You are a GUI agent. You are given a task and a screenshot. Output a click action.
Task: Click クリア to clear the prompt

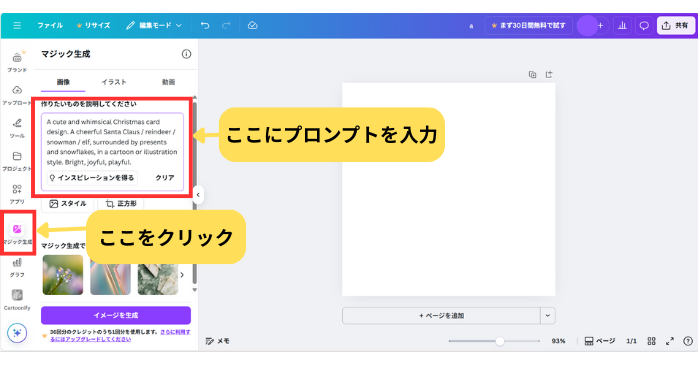point(165,178)
